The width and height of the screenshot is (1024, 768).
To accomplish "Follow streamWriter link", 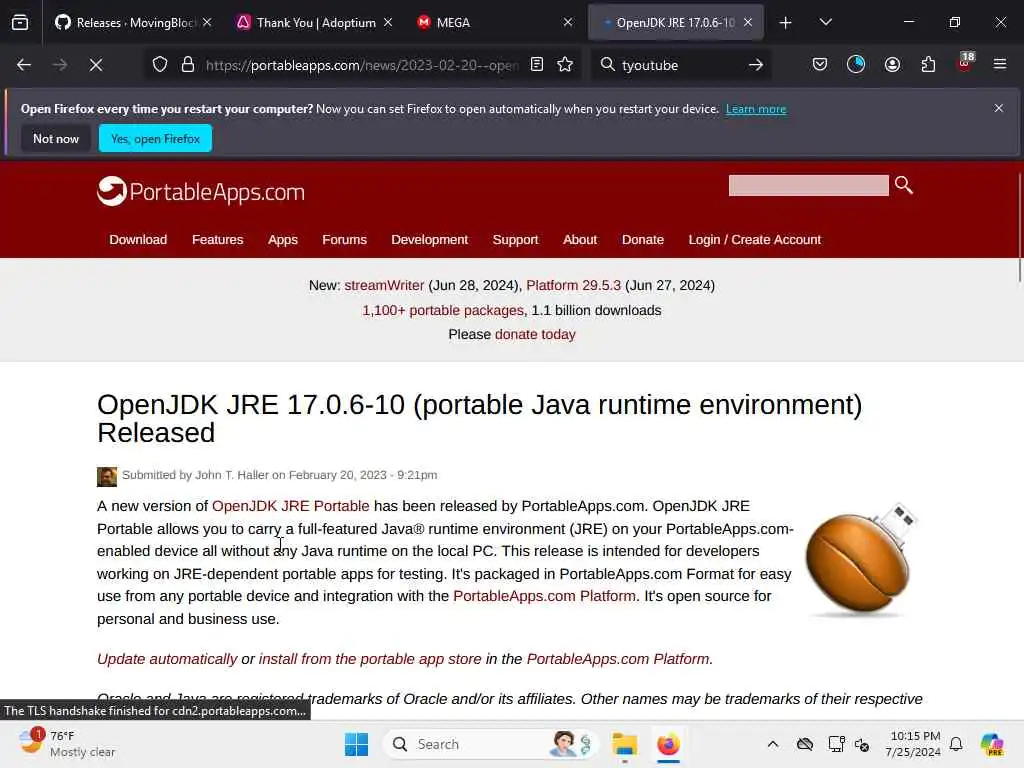I will (x=384, y=285).
